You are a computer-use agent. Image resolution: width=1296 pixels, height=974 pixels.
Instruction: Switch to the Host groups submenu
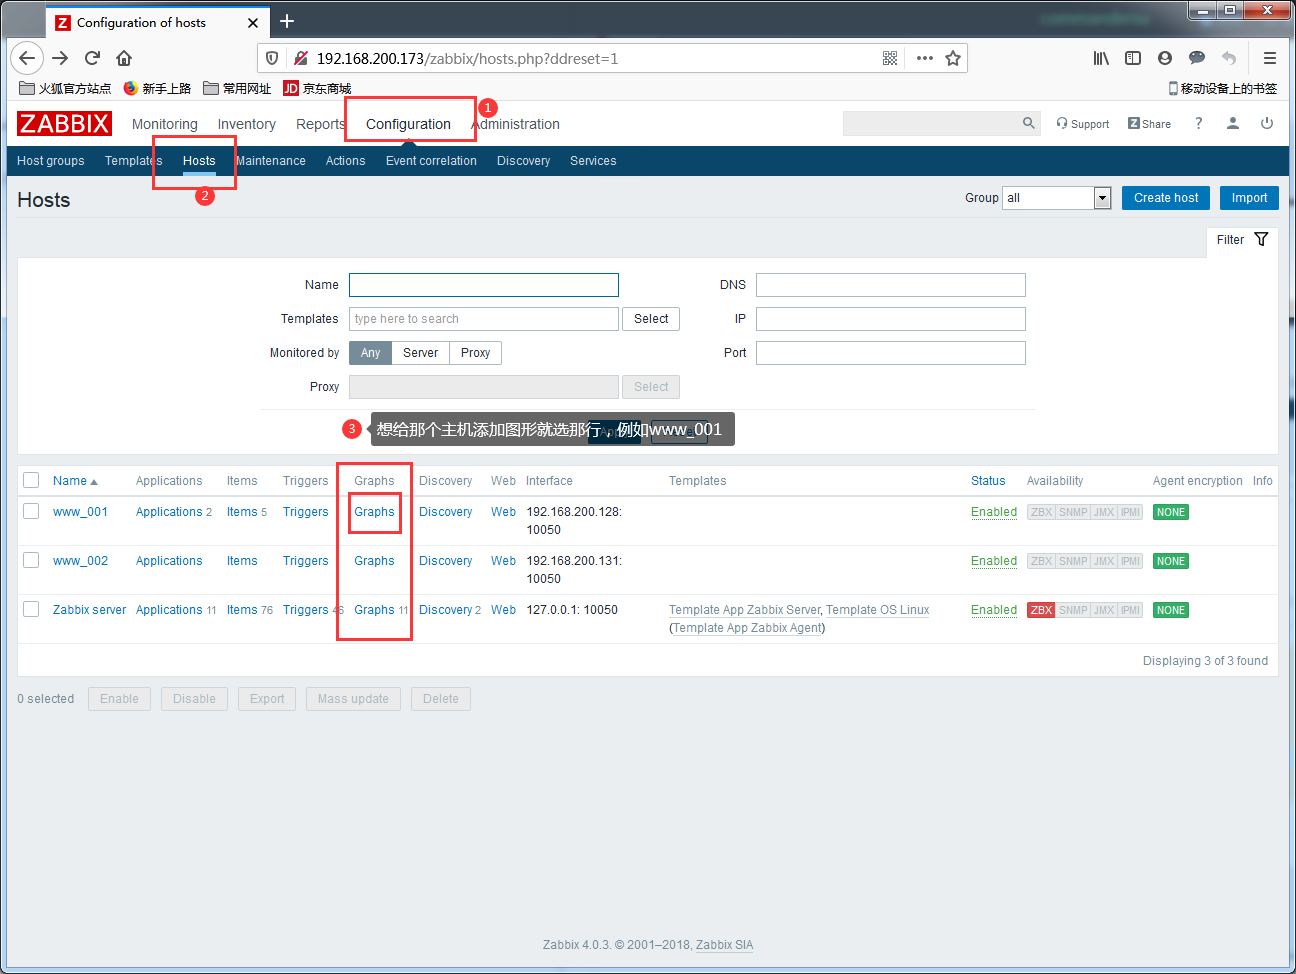51,161
